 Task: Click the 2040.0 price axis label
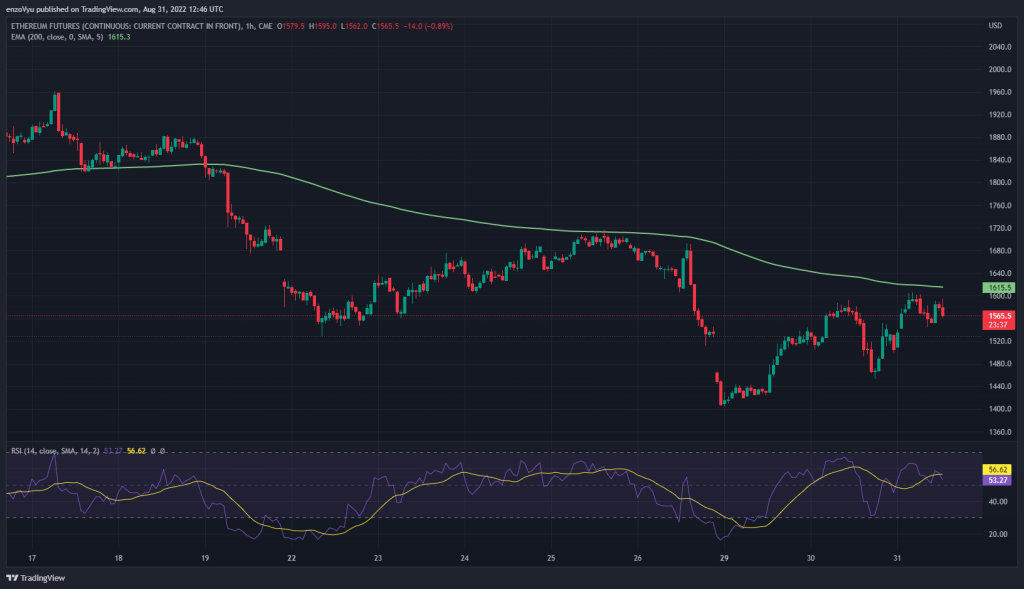[1000, 47]
